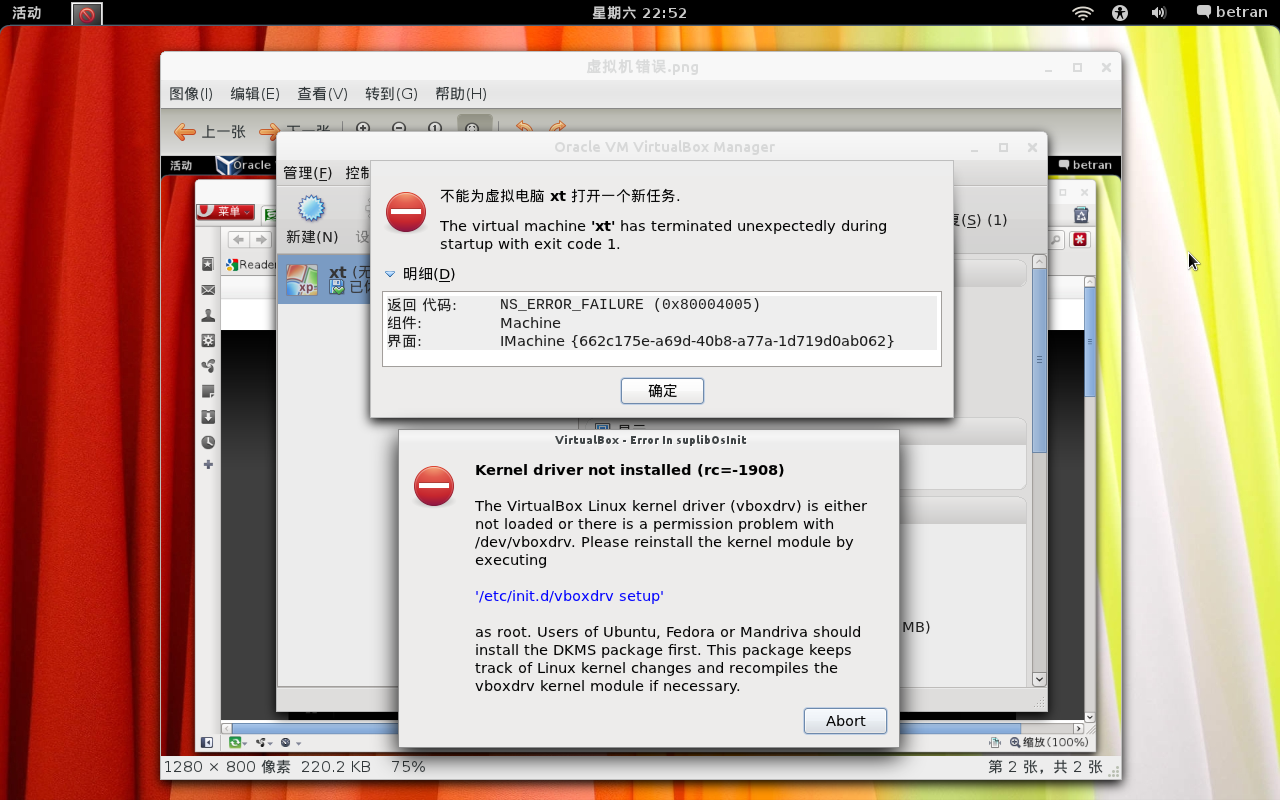1280x800 pixels.
Task: Open the accessibility menu icon
Action: click(1120, 13)
